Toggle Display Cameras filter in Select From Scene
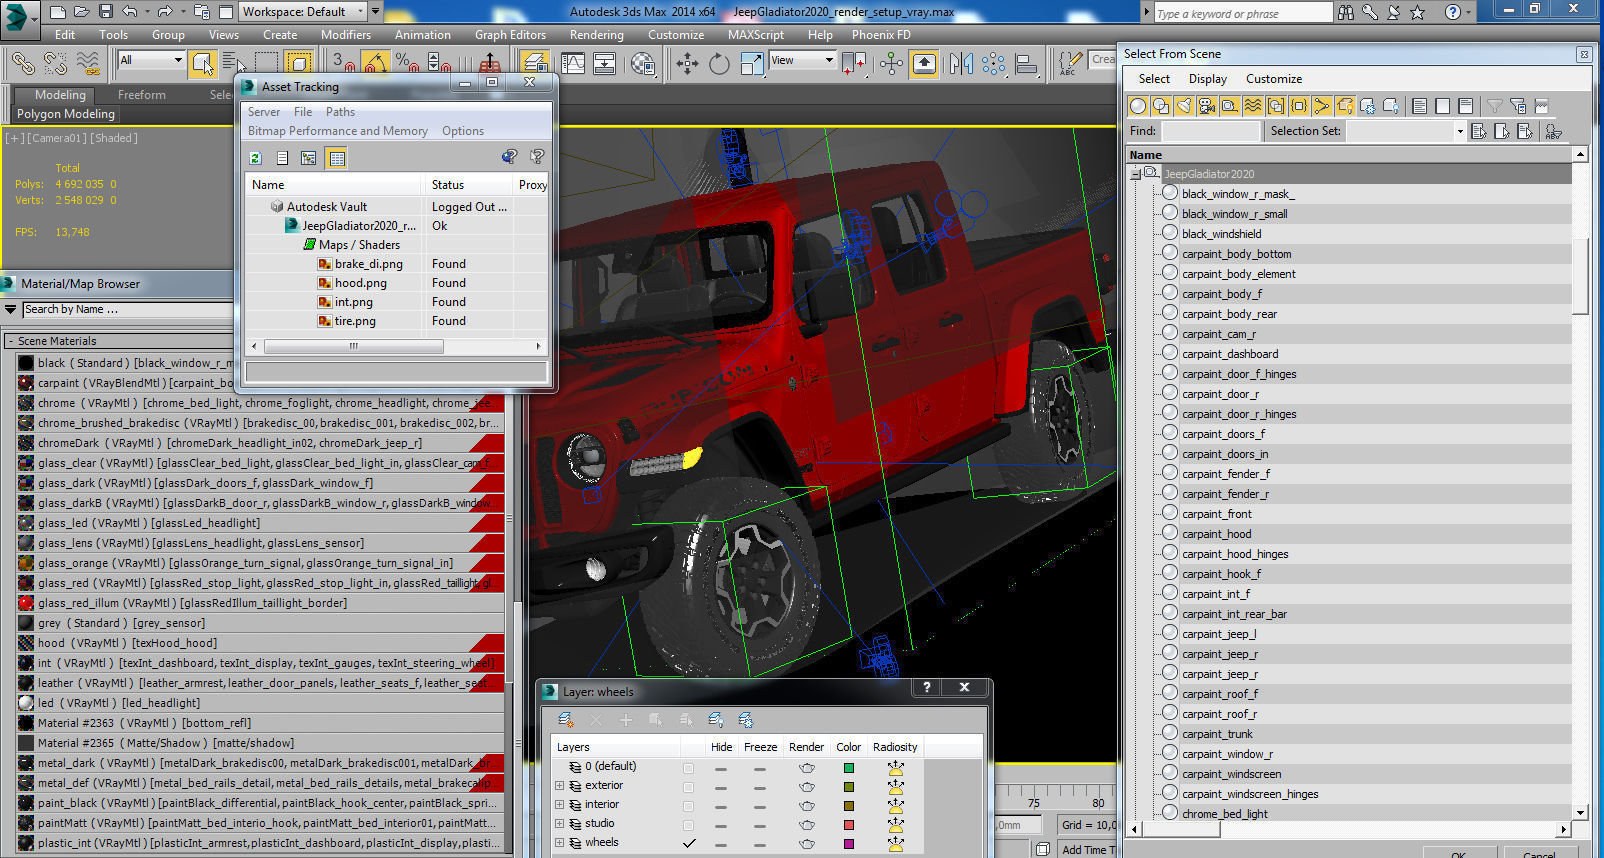 (x=1207, y=106)
